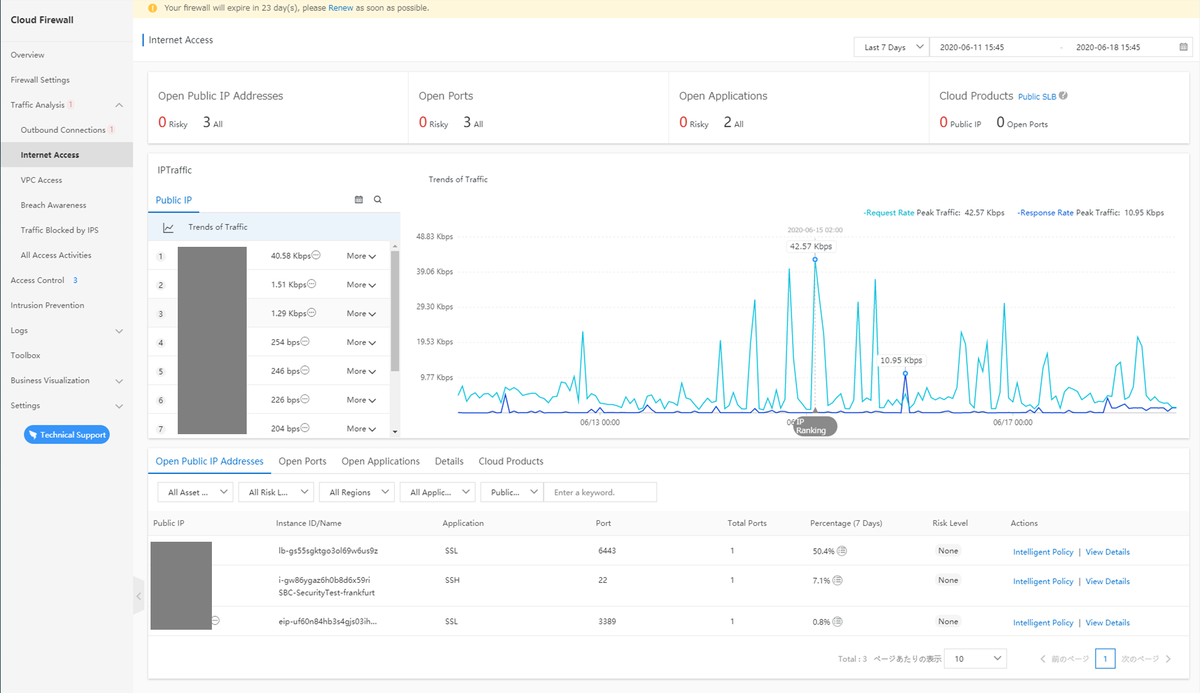
Task: Expand More for the first ranked IP
Action: coord(361,256)
